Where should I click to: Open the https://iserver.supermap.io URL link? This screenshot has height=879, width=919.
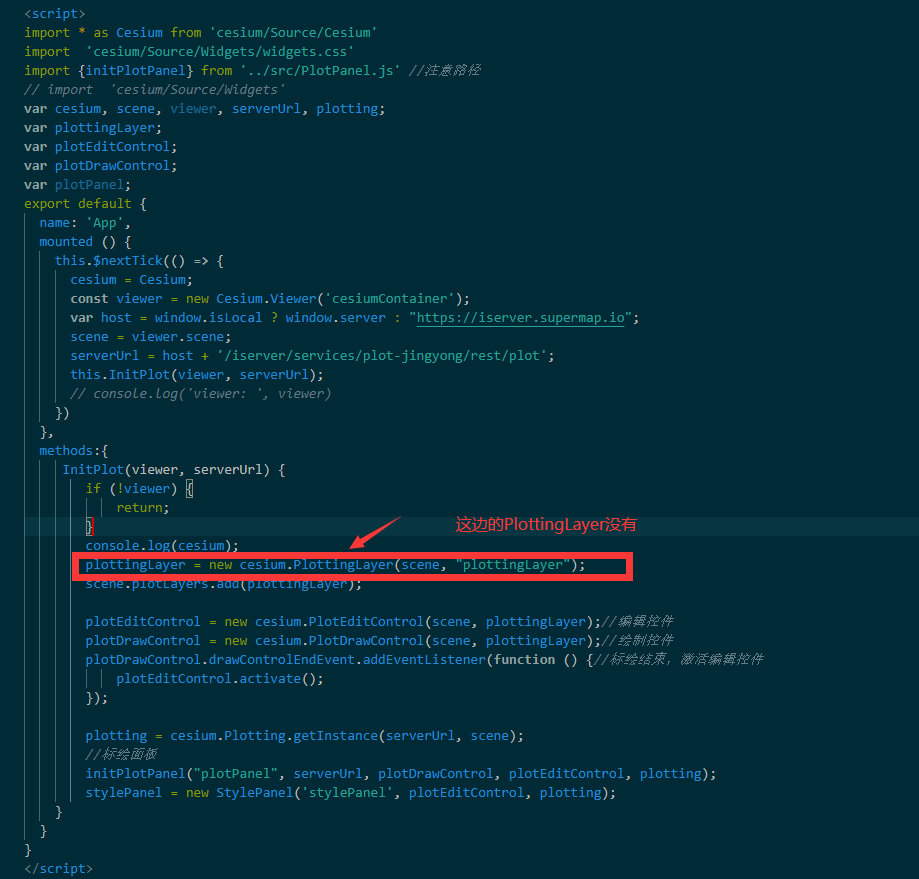(x=520, y=318)
